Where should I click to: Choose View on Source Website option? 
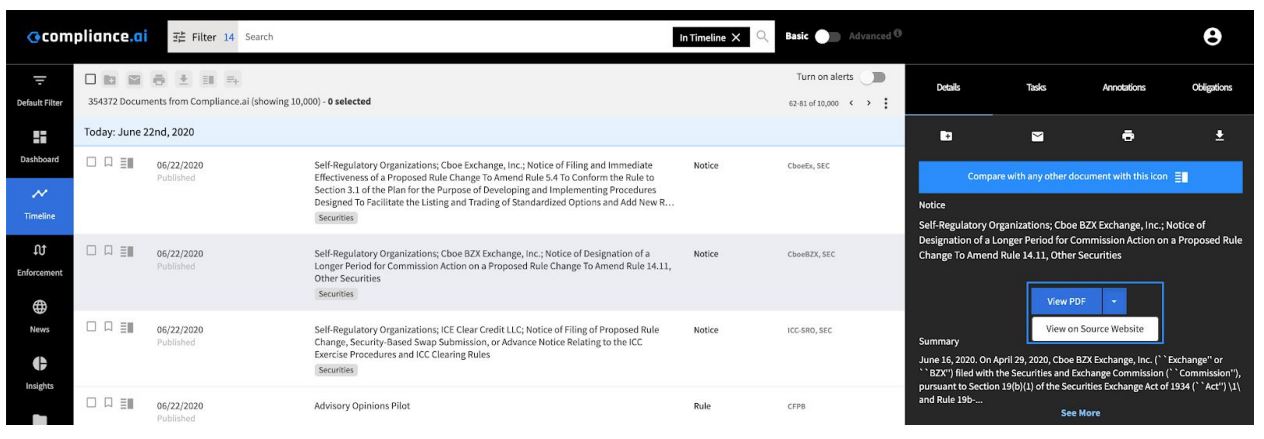coord(1095,327)
